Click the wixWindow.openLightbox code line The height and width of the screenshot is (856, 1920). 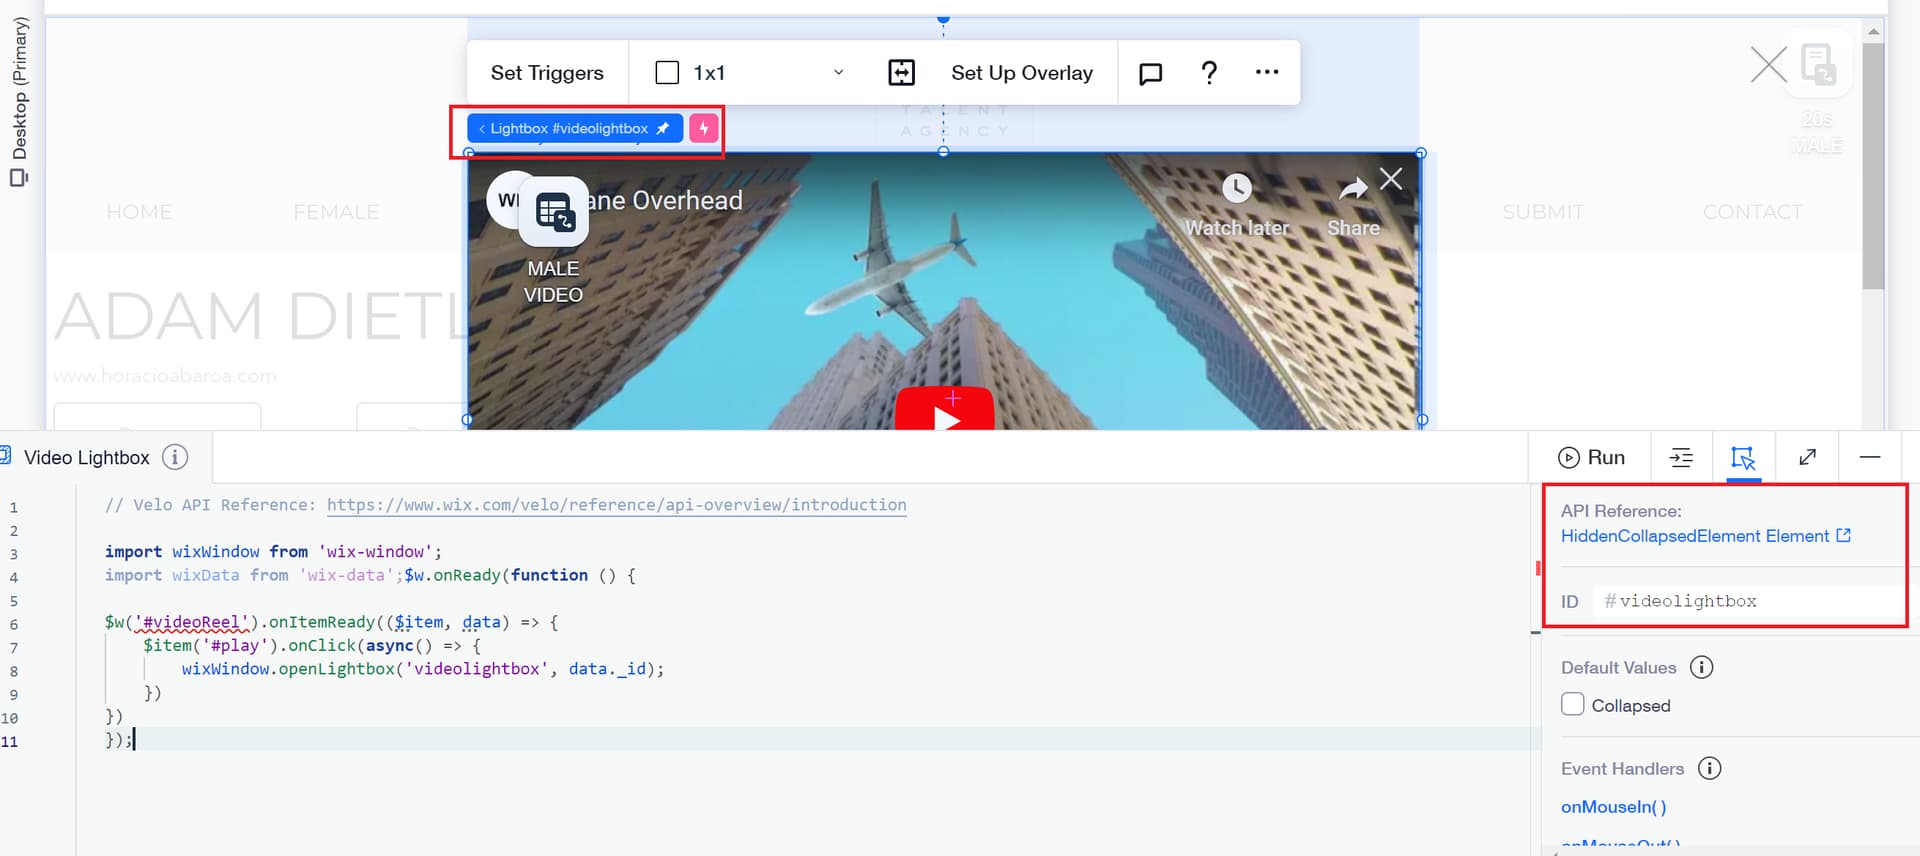tap(423, 669)
